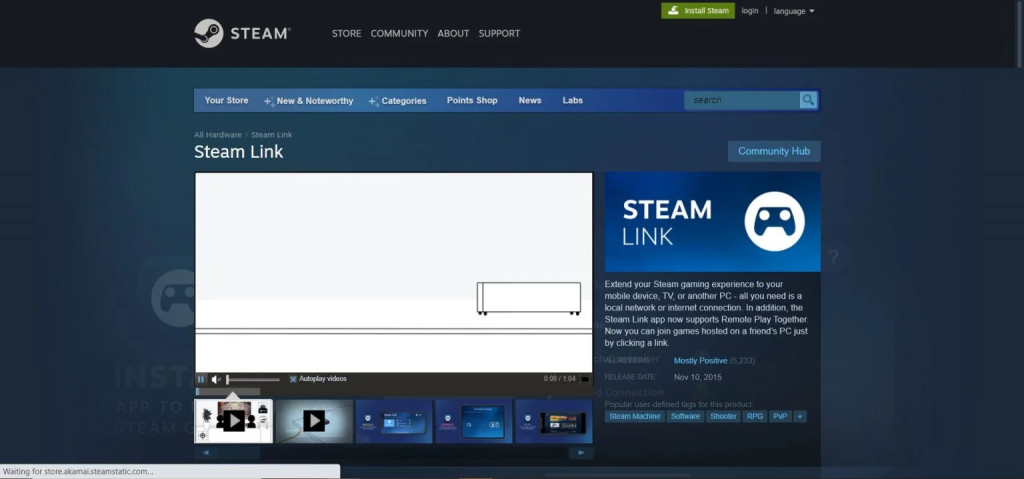Open the Community Hub button
Viewport: 1024px width, 479px height.
(x=774, y=151)
